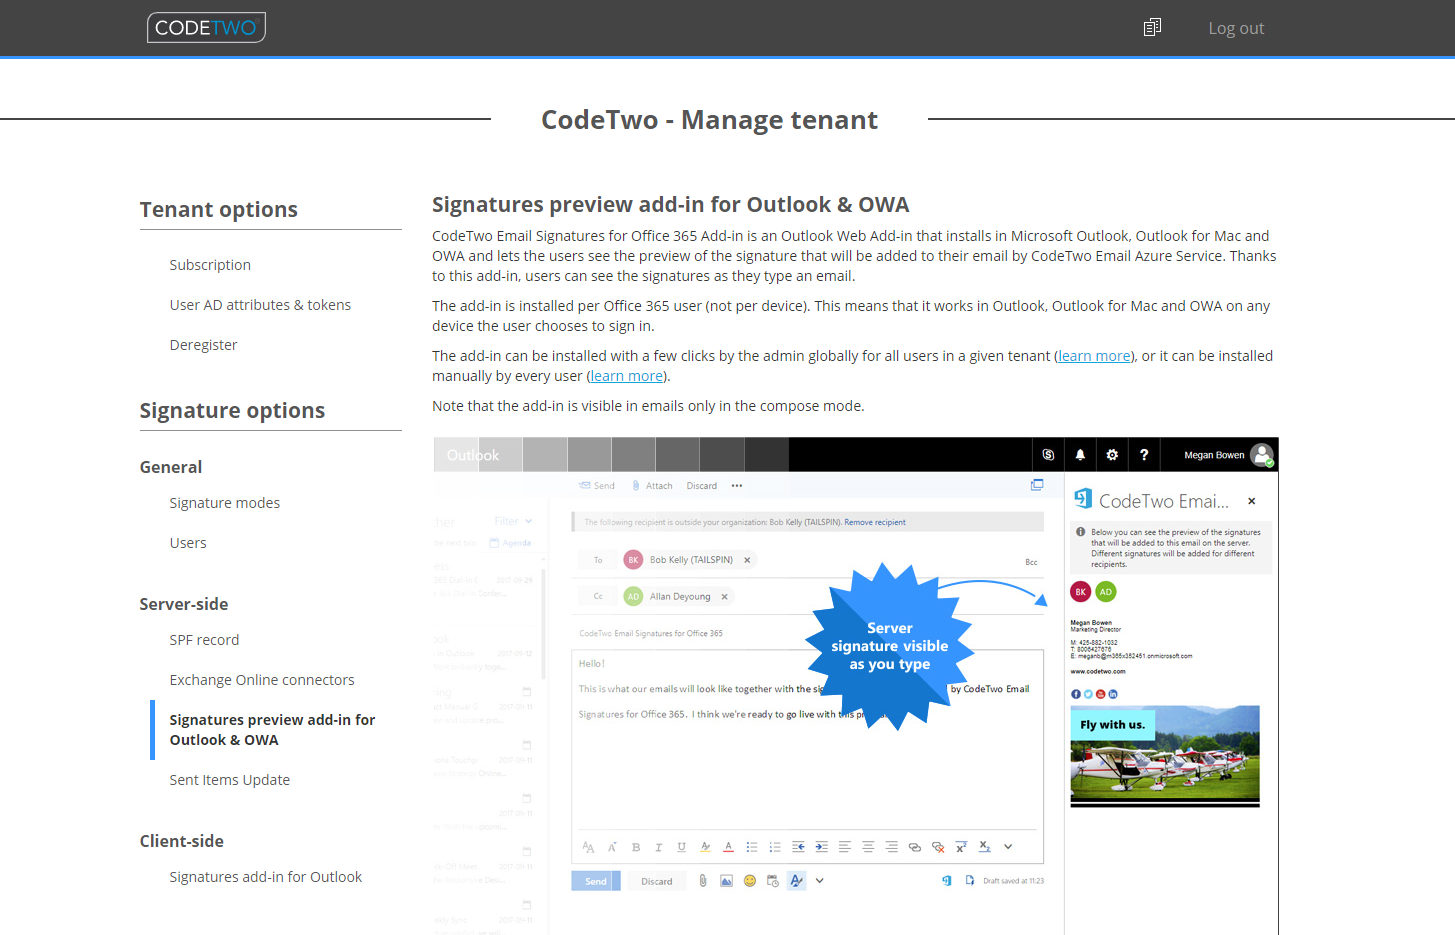Image resolution: width=1455 pixels, height=935 pixels.
Task: Open the chevron next to the highlight tool
Action: [x=820, y=880]
